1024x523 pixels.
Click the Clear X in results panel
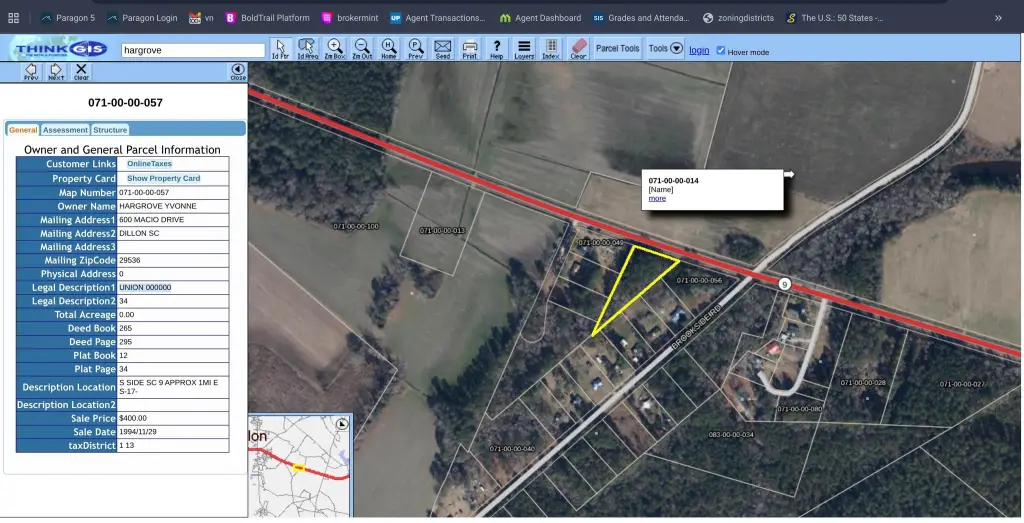click(x=81, y=72)
